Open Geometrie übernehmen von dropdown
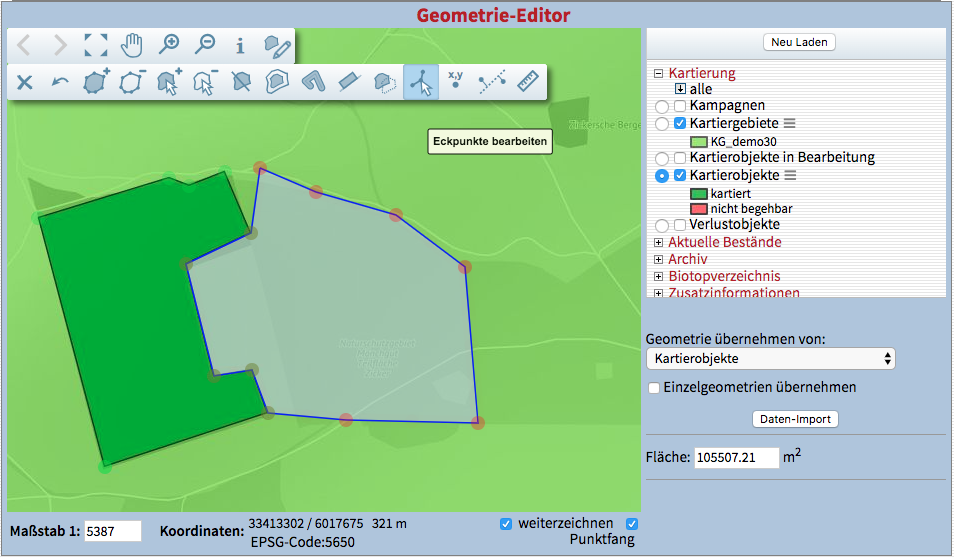Viewport: 954px width, 559px height. pyautogui.click(x=770, y=358)
